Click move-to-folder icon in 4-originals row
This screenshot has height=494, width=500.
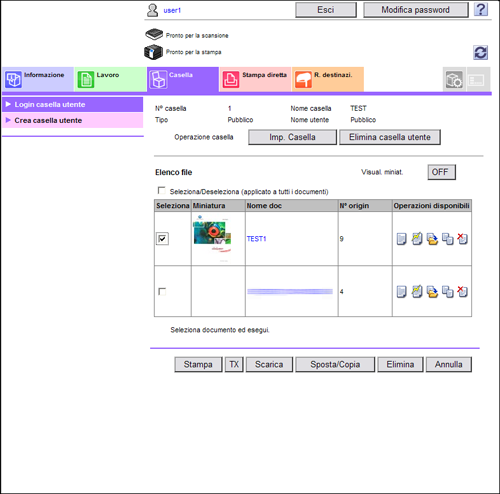pyautogui.click(x=432, y=292)
